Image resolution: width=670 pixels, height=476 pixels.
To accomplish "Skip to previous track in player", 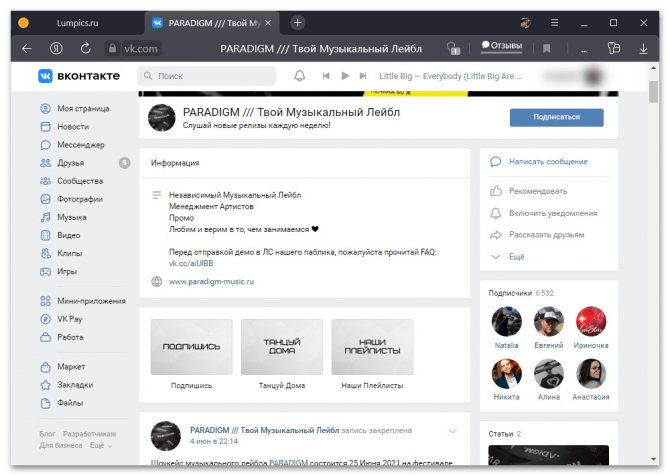I will (326, 76).
